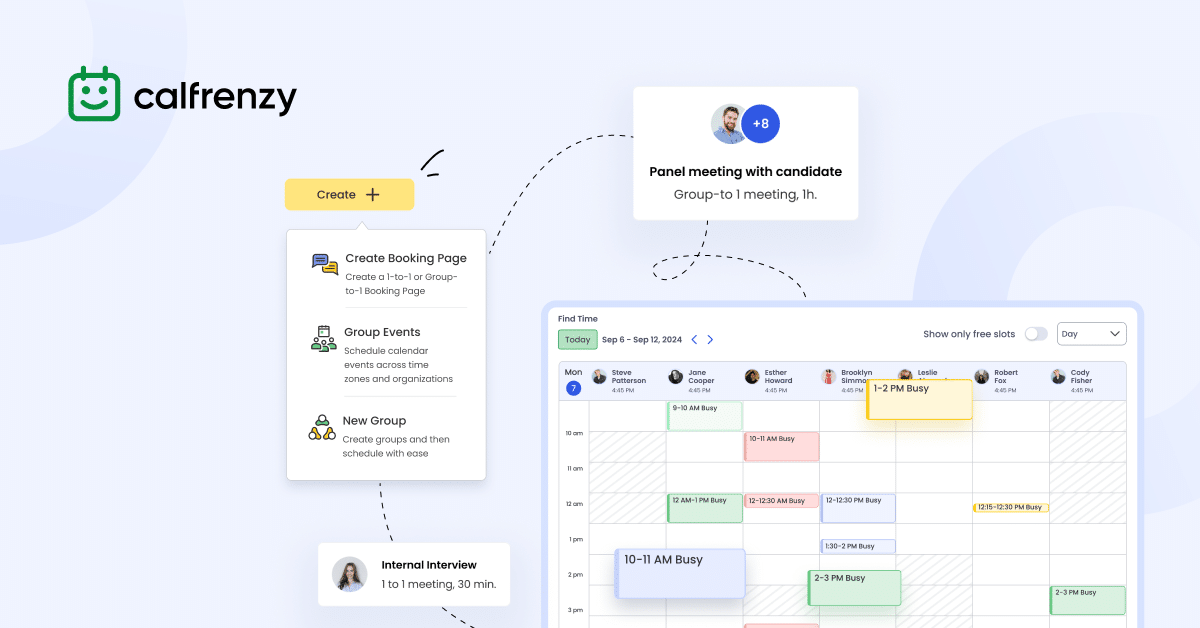Select the New Group icon in the menu
This screenshot has width=1200, height=628.
(322, 427)
